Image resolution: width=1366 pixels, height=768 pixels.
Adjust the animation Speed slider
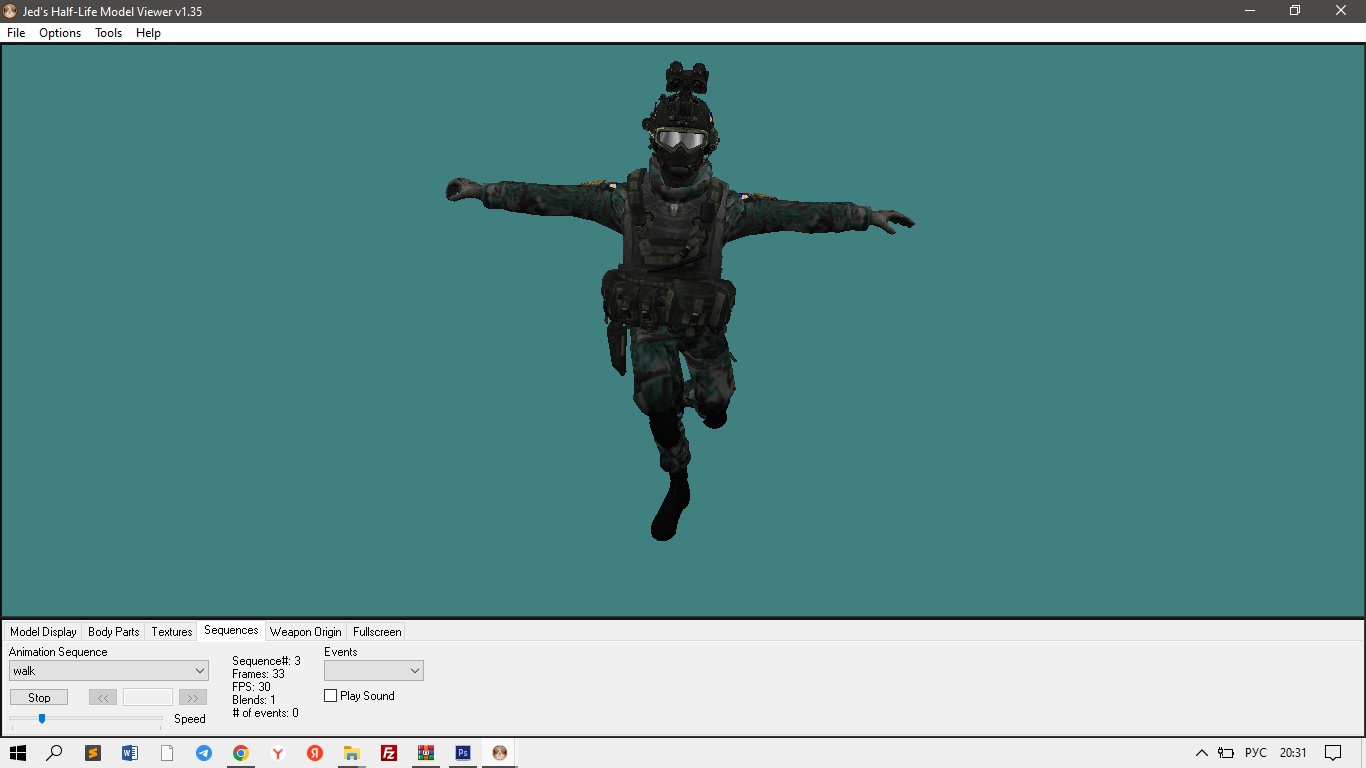click(x=42, y=718)
